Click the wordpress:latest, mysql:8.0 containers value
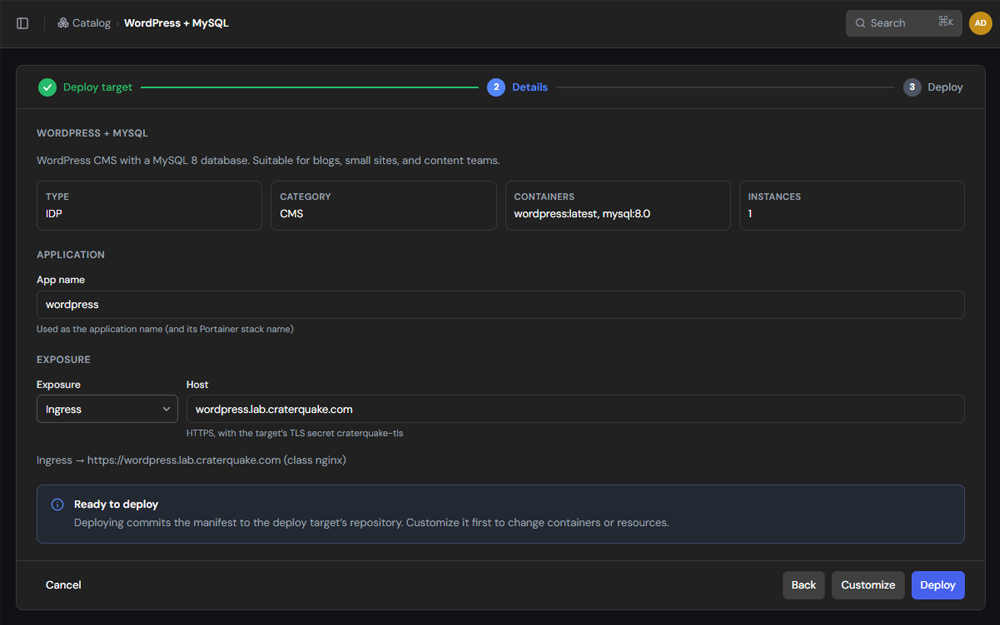 pyautogui.click(x=582, y=214)
